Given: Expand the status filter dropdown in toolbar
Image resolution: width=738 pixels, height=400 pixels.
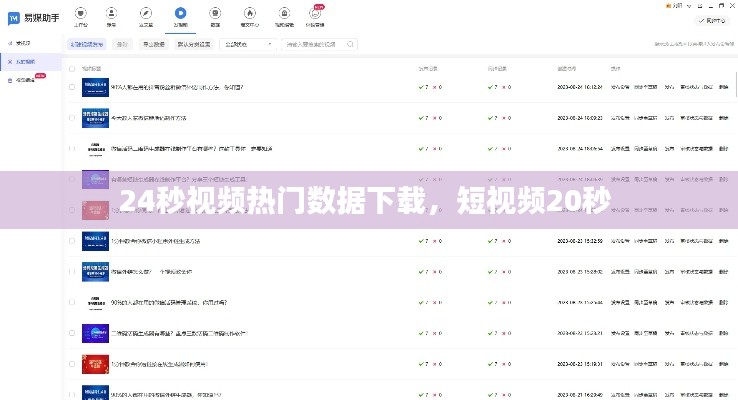Looking at the screenshot, I should 247,44.
